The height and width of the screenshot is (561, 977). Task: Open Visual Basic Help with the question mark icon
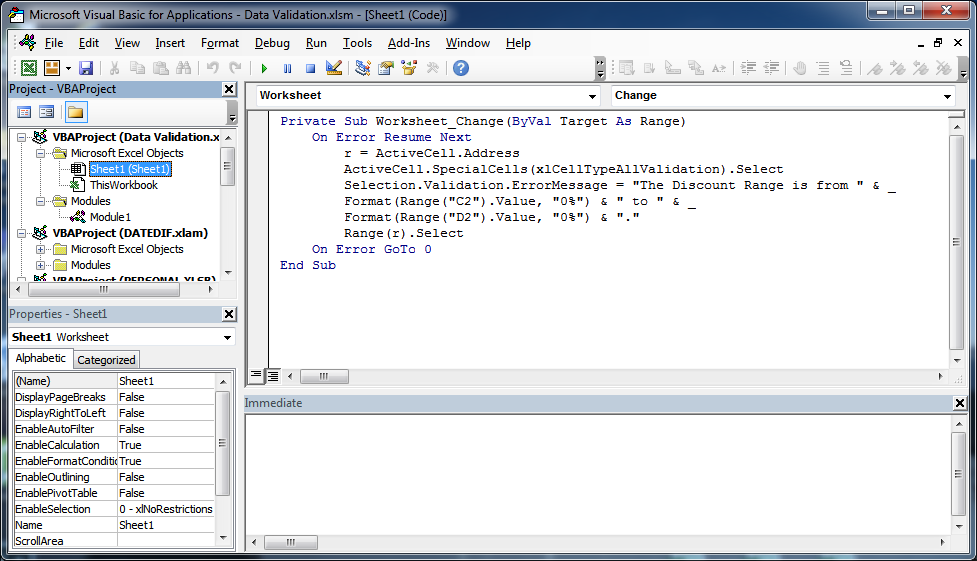(461, 68)
